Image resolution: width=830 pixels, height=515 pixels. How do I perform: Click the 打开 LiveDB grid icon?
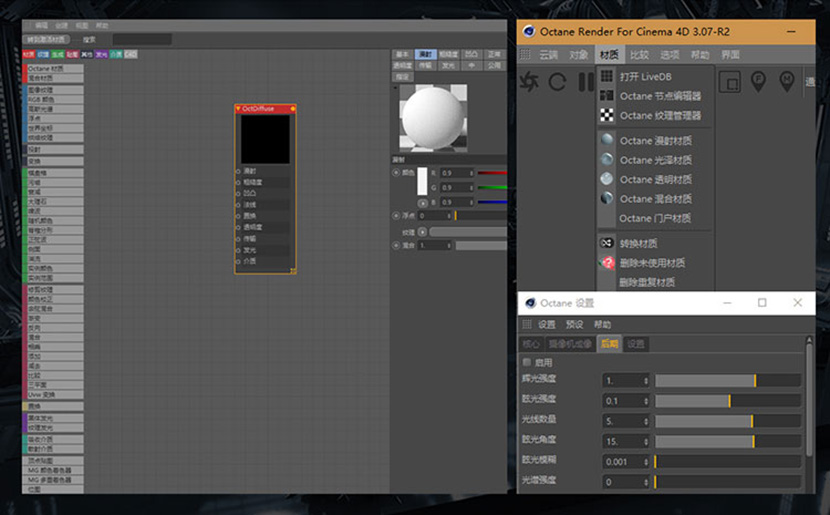click(x=607, y=76)
